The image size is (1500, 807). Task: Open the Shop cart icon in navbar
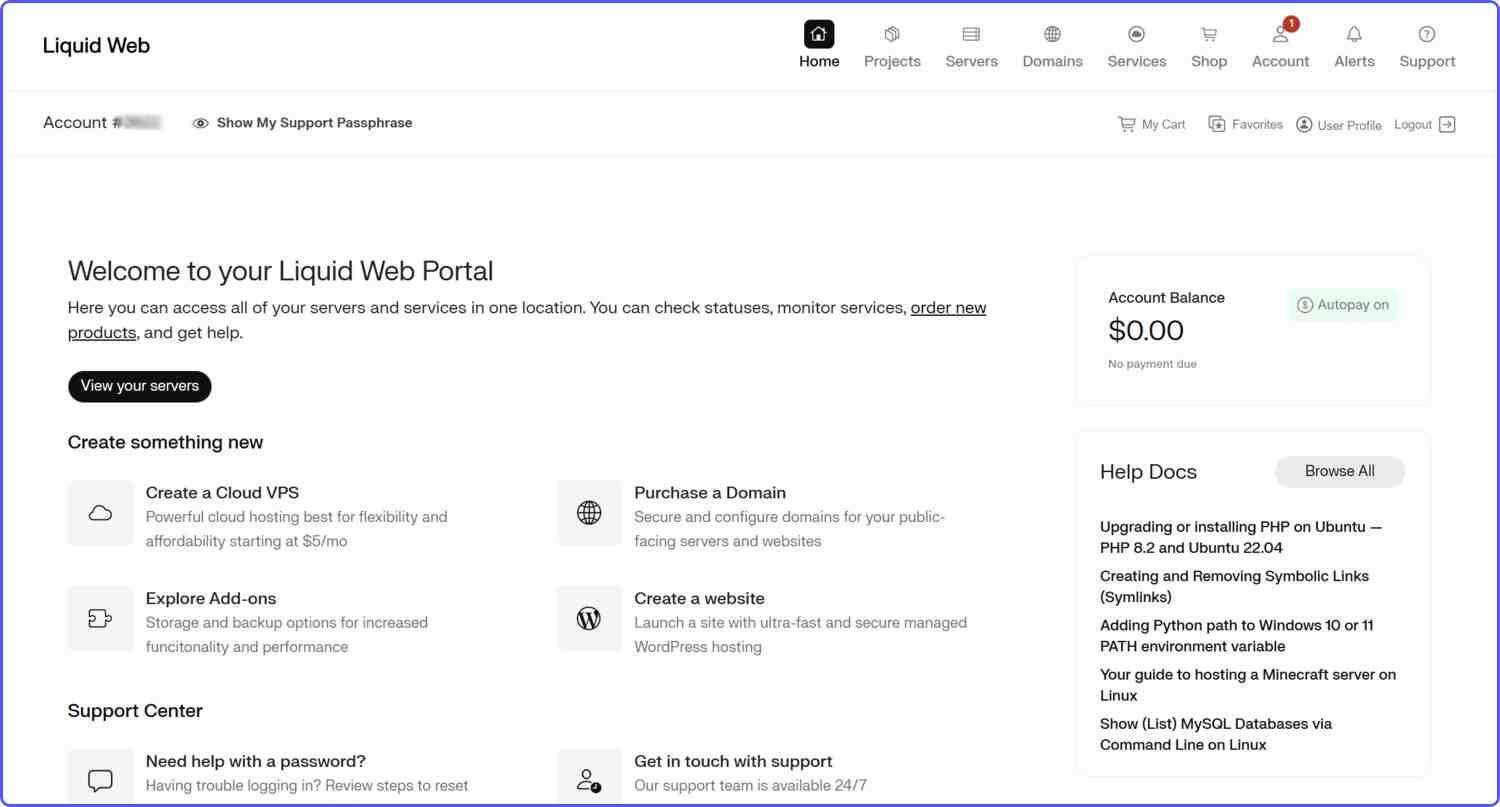(1209, 34)
